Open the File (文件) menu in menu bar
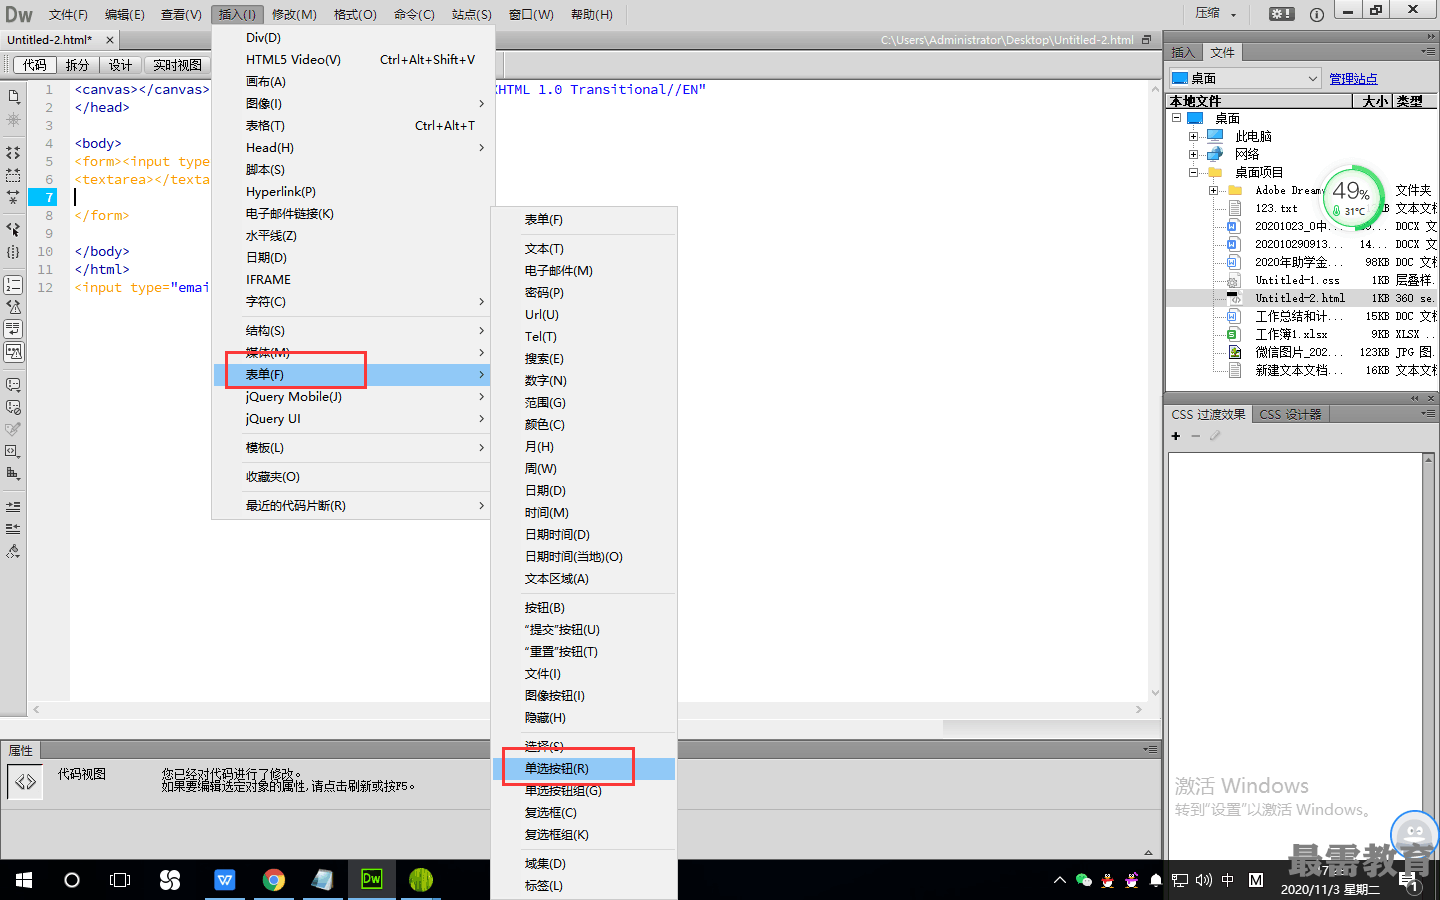This screenshot has height=900, width=1440. (68, 14)
